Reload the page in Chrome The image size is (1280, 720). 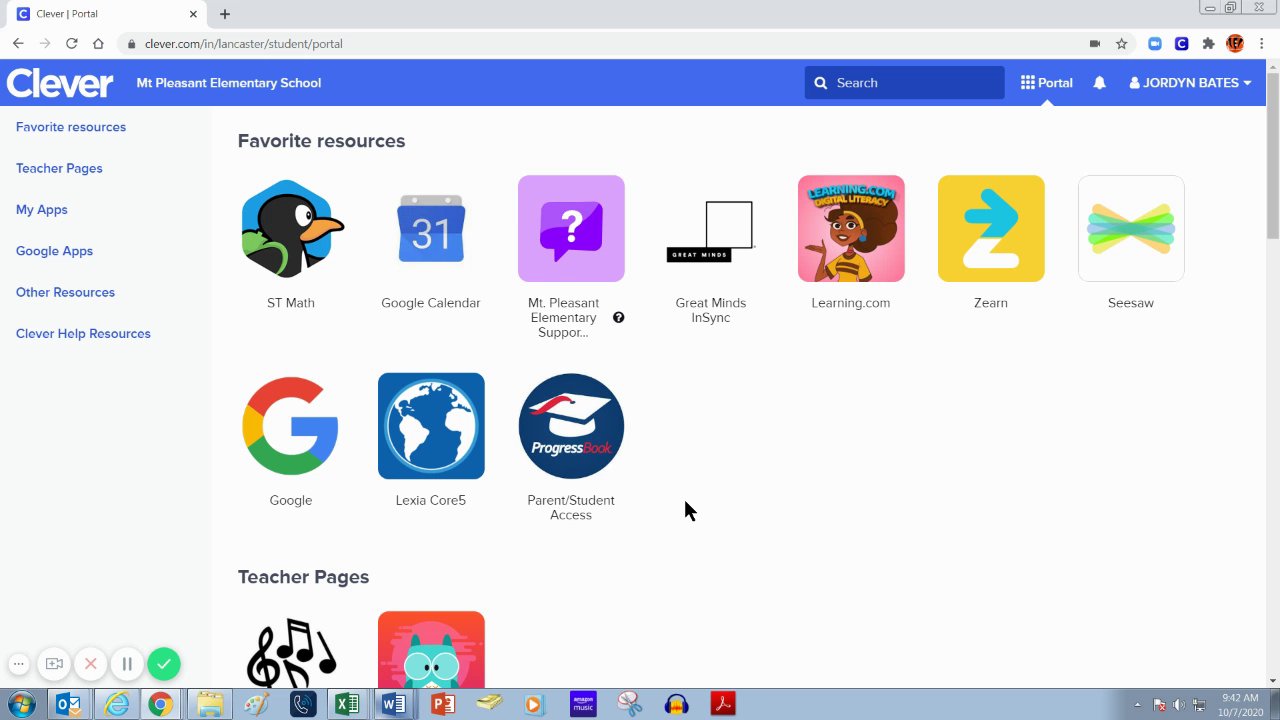(x=71, y=44)
